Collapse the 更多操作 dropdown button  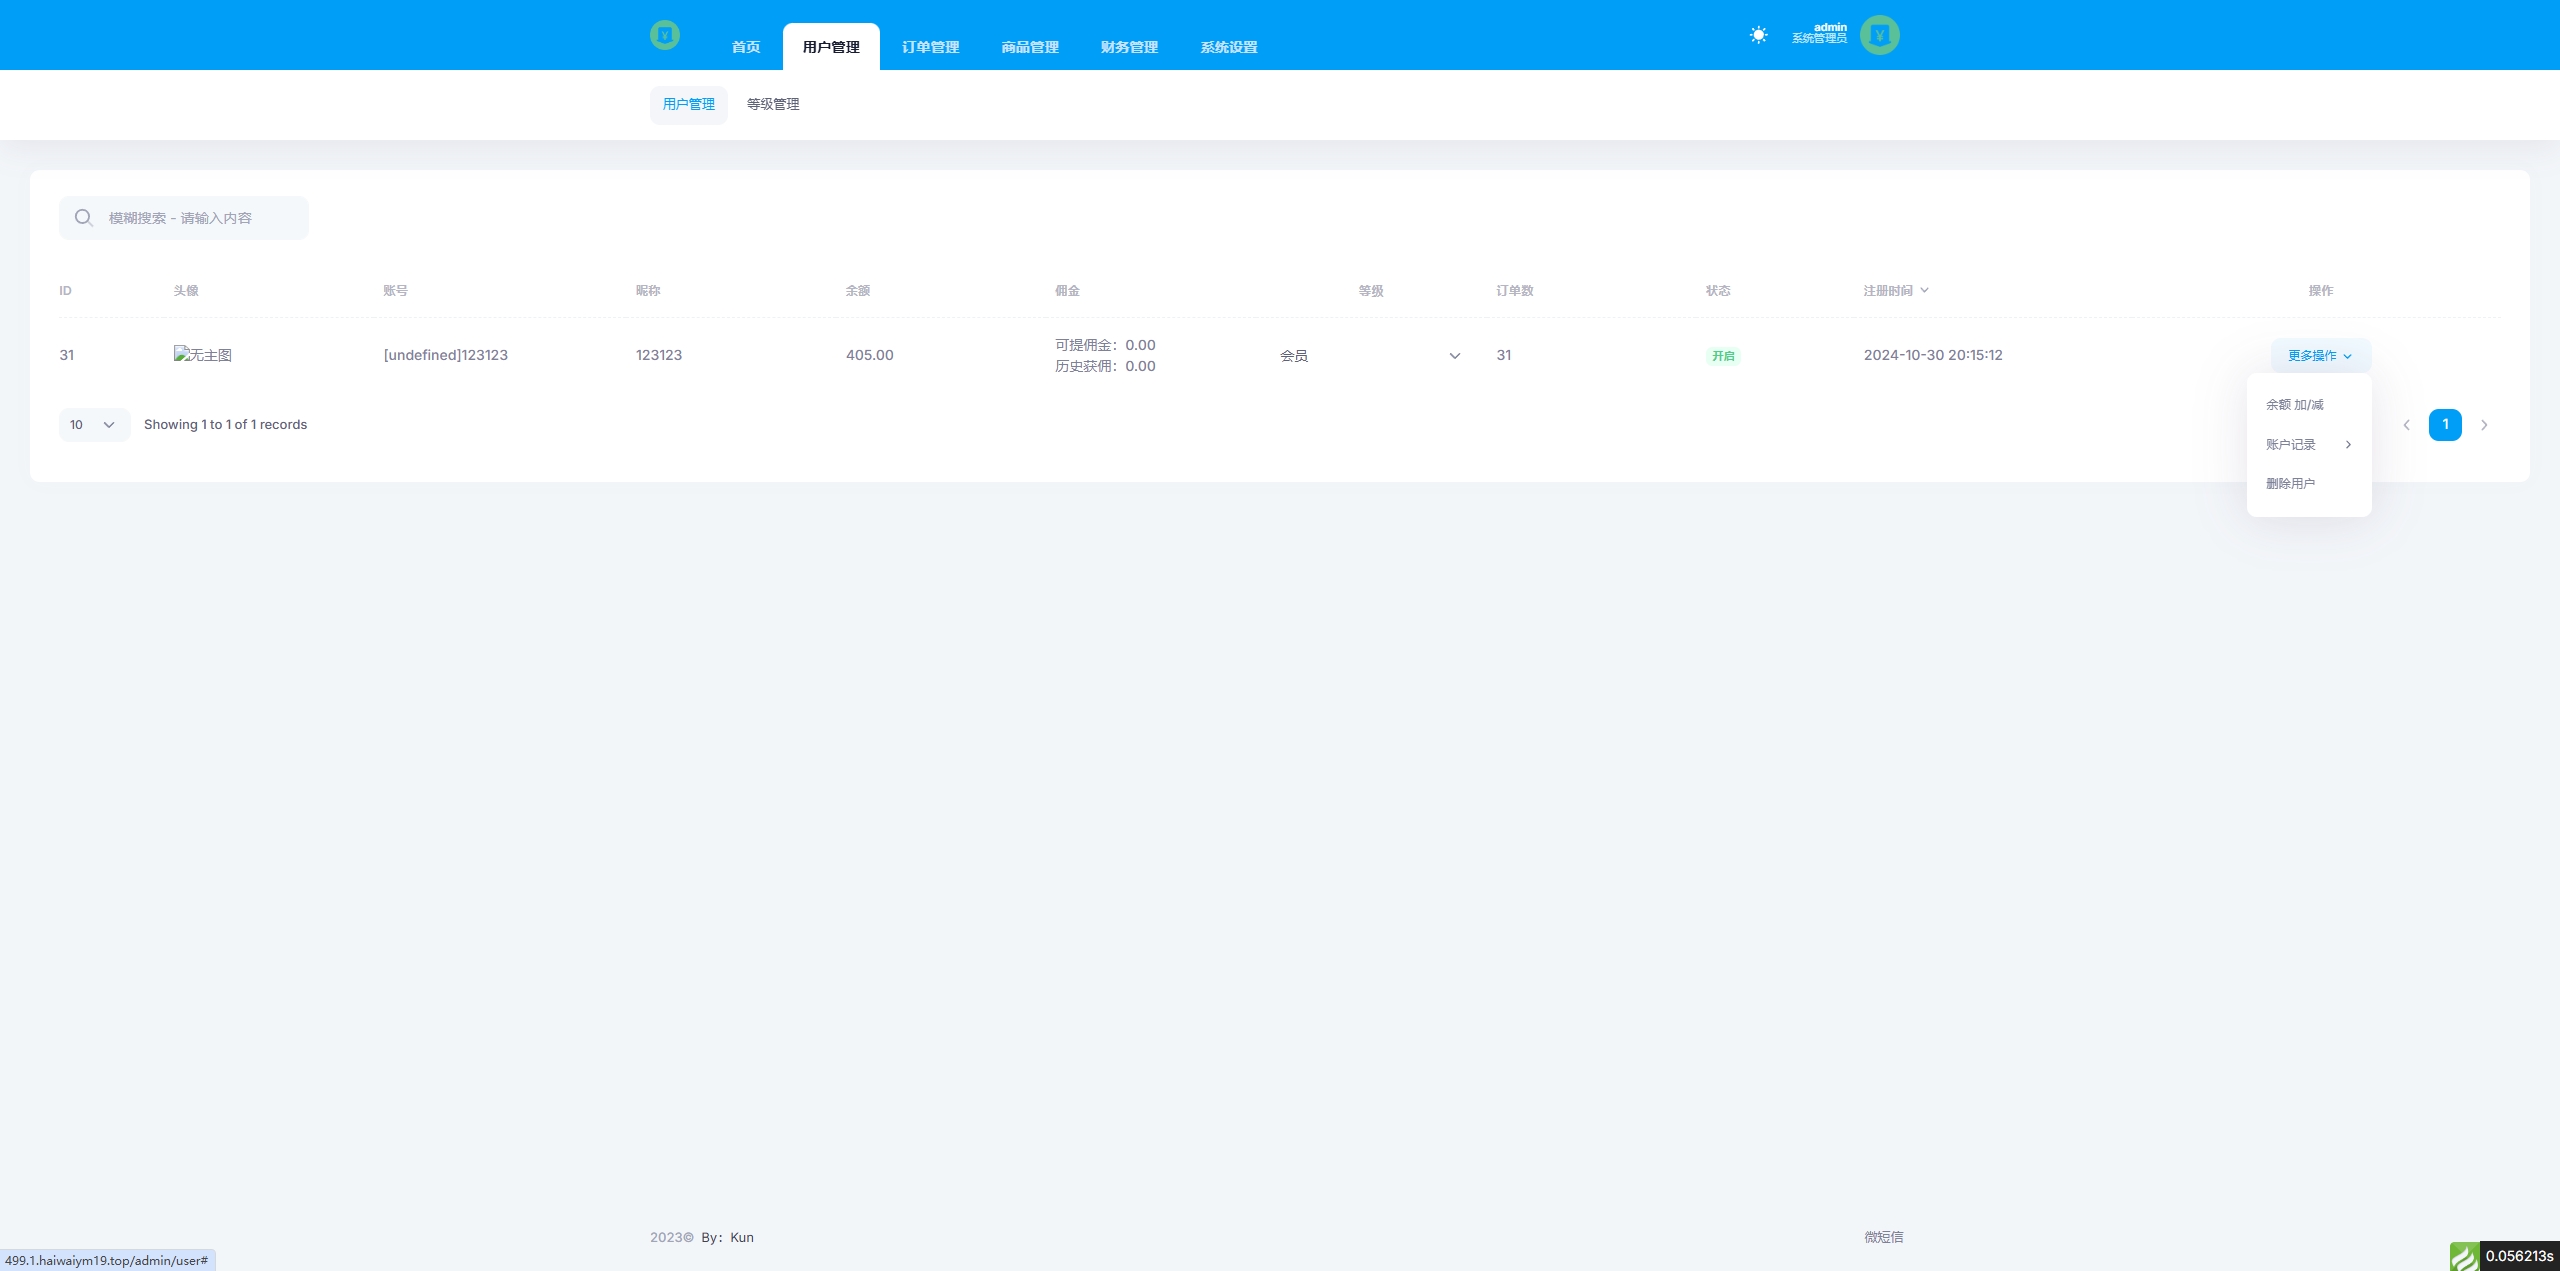click(x=2320, y=356)
